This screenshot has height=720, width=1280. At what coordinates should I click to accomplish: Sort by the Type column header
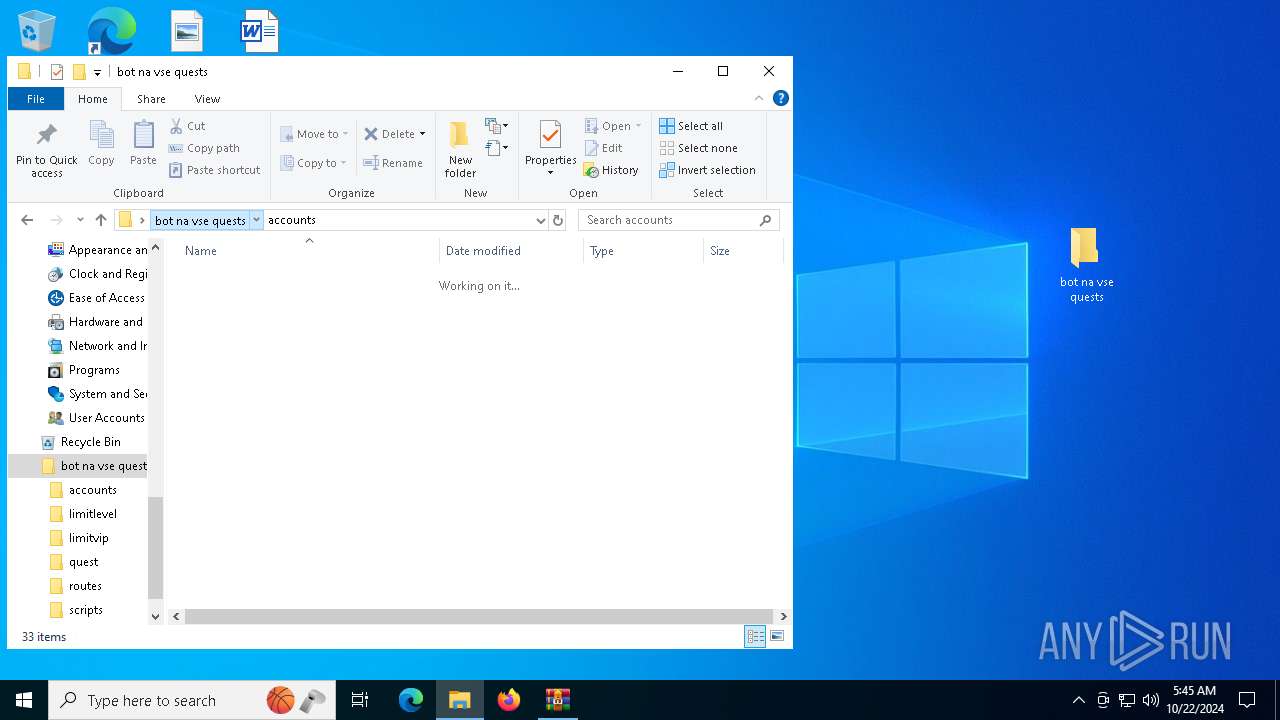pyautogui.click(x=644, y=251)
